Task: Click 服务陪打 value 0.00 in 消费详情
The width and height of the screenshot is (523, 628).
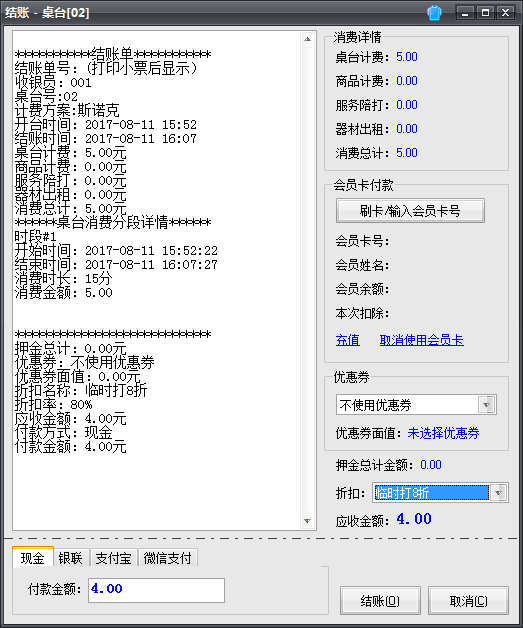Action: point(407,105)
